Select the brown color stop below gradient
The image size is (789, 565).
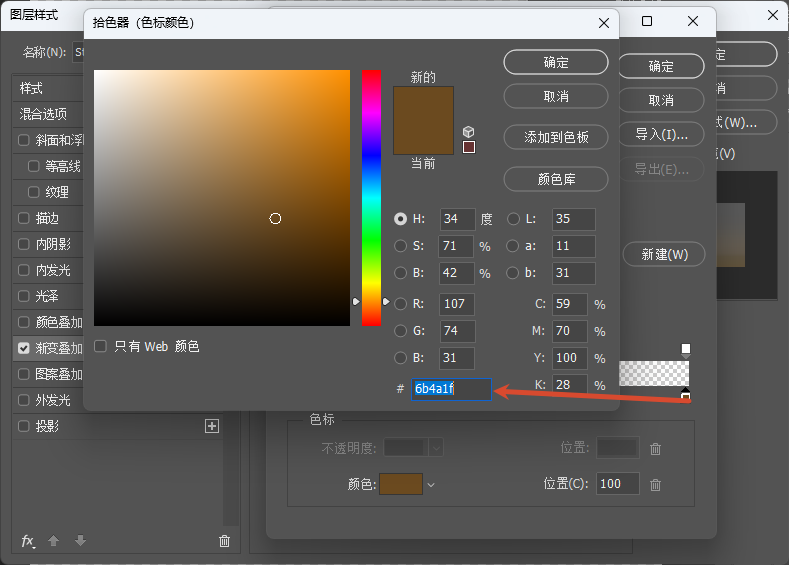click(685, 394)
